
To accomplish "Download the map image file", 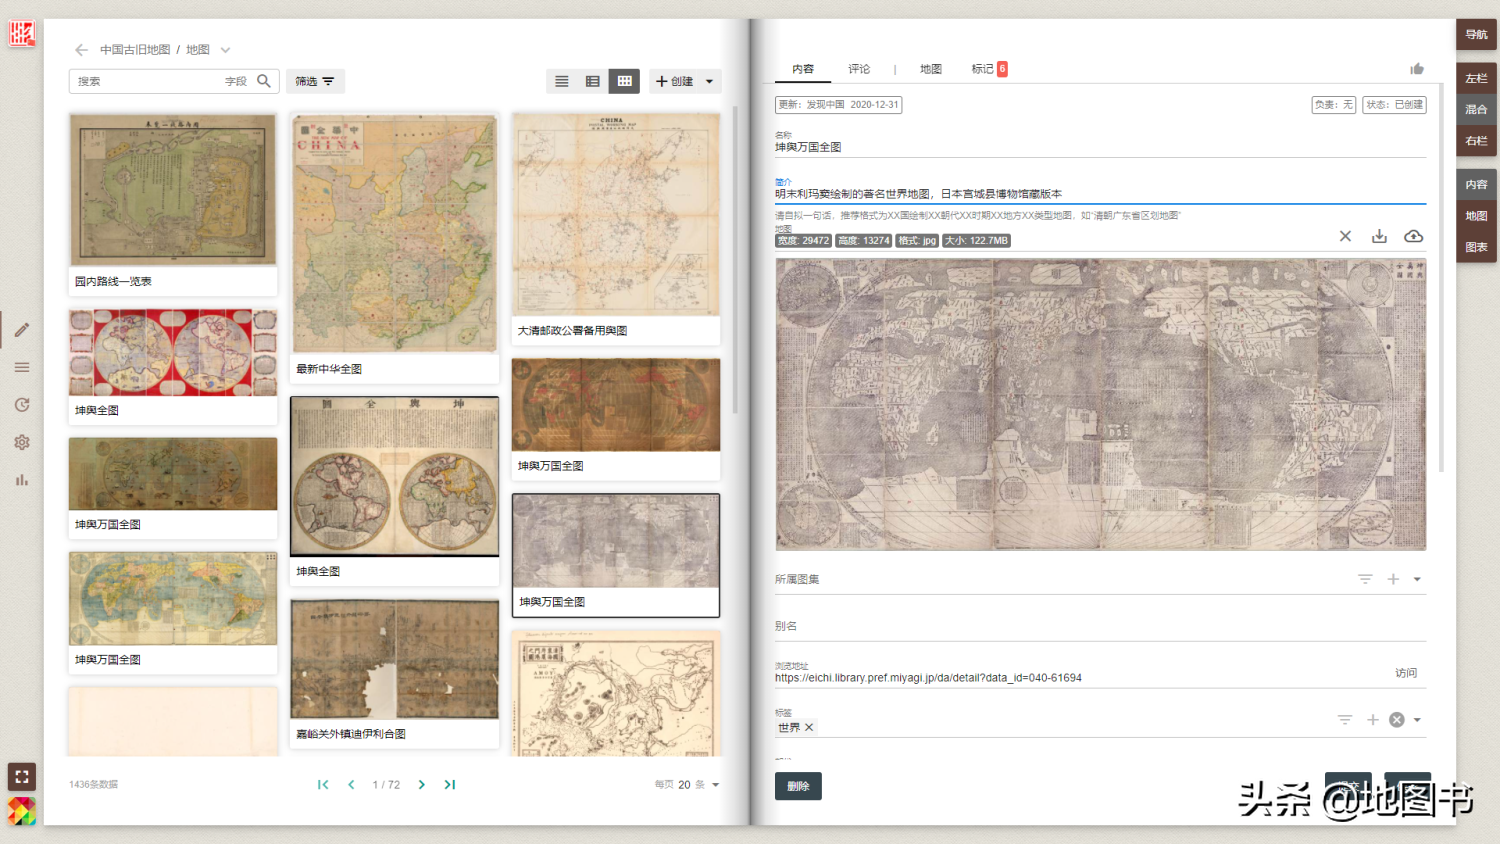I will pos(1379,236).
